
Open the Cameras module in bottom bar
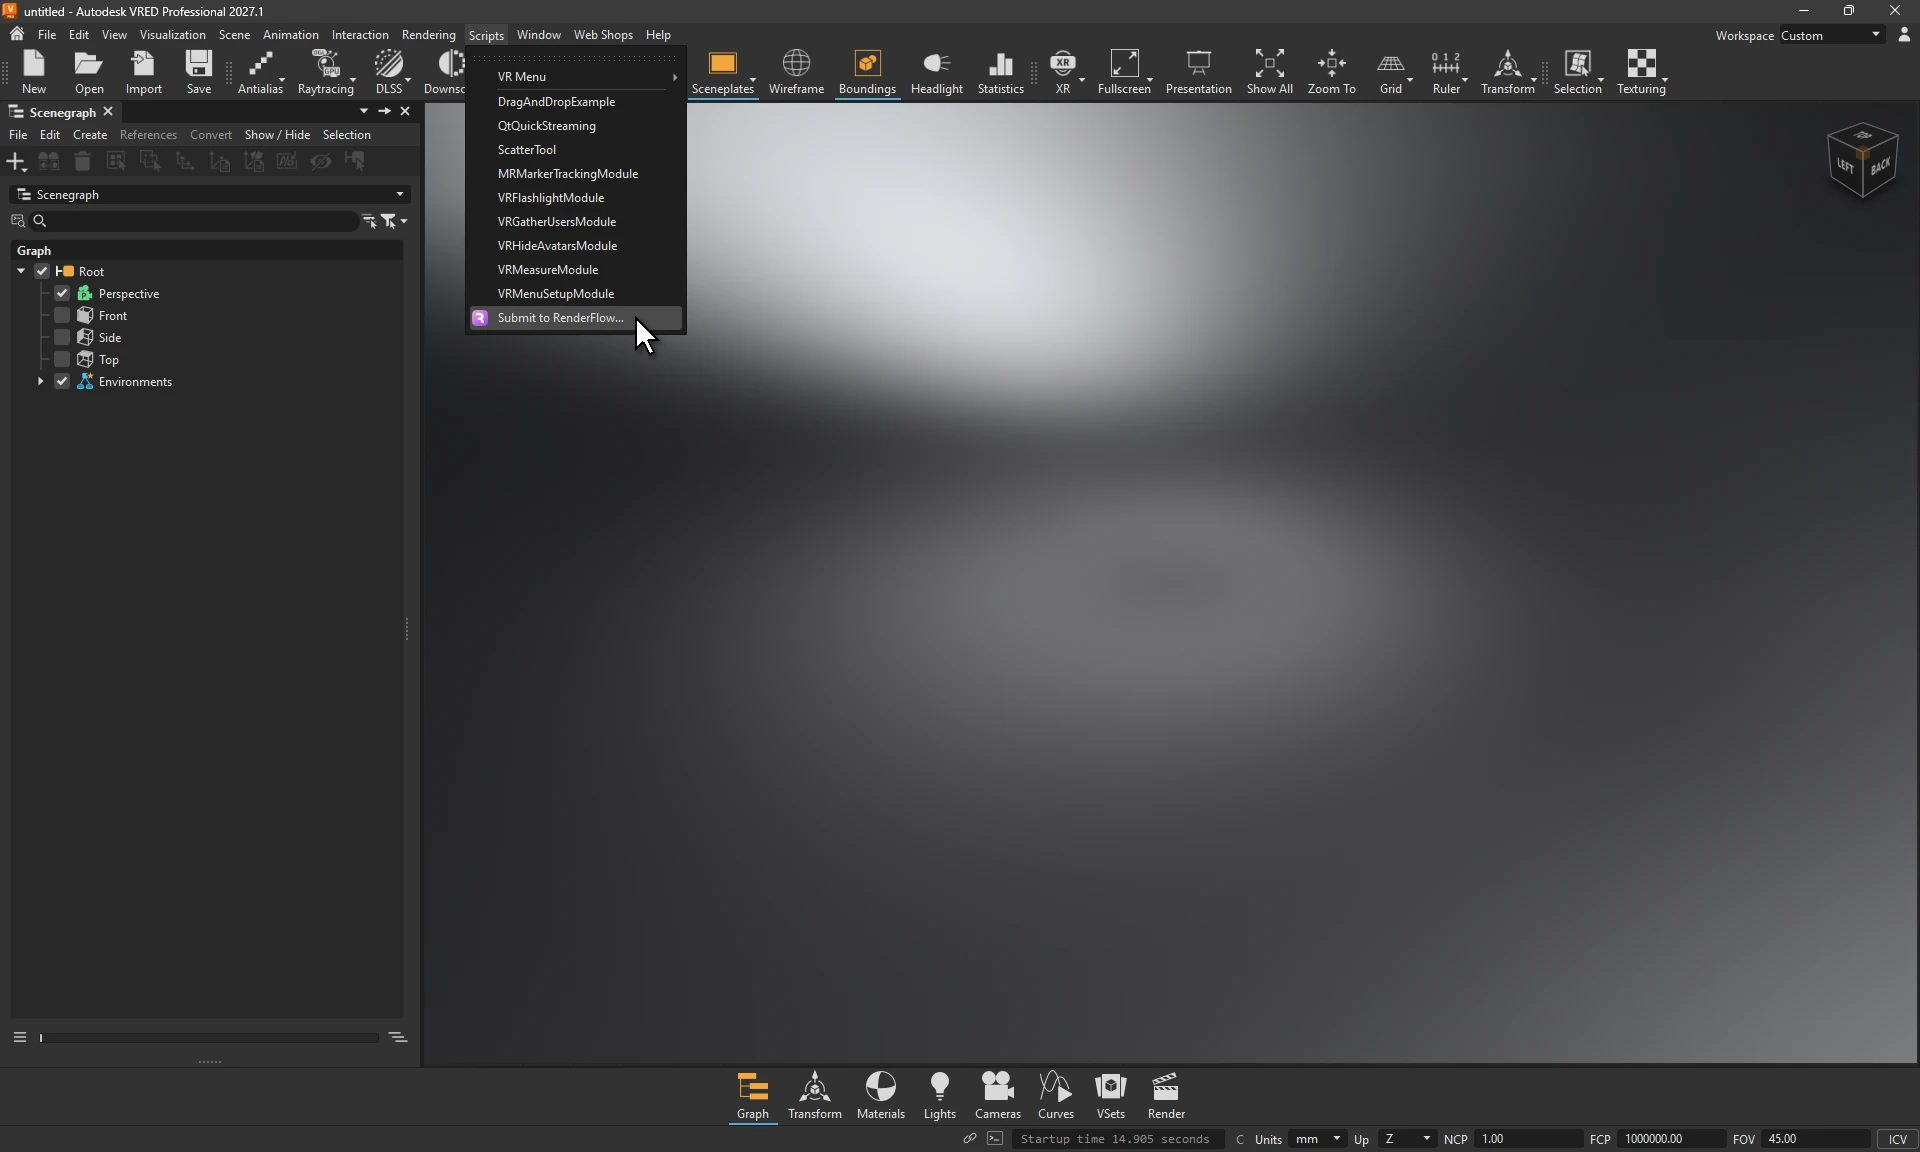998,1096
